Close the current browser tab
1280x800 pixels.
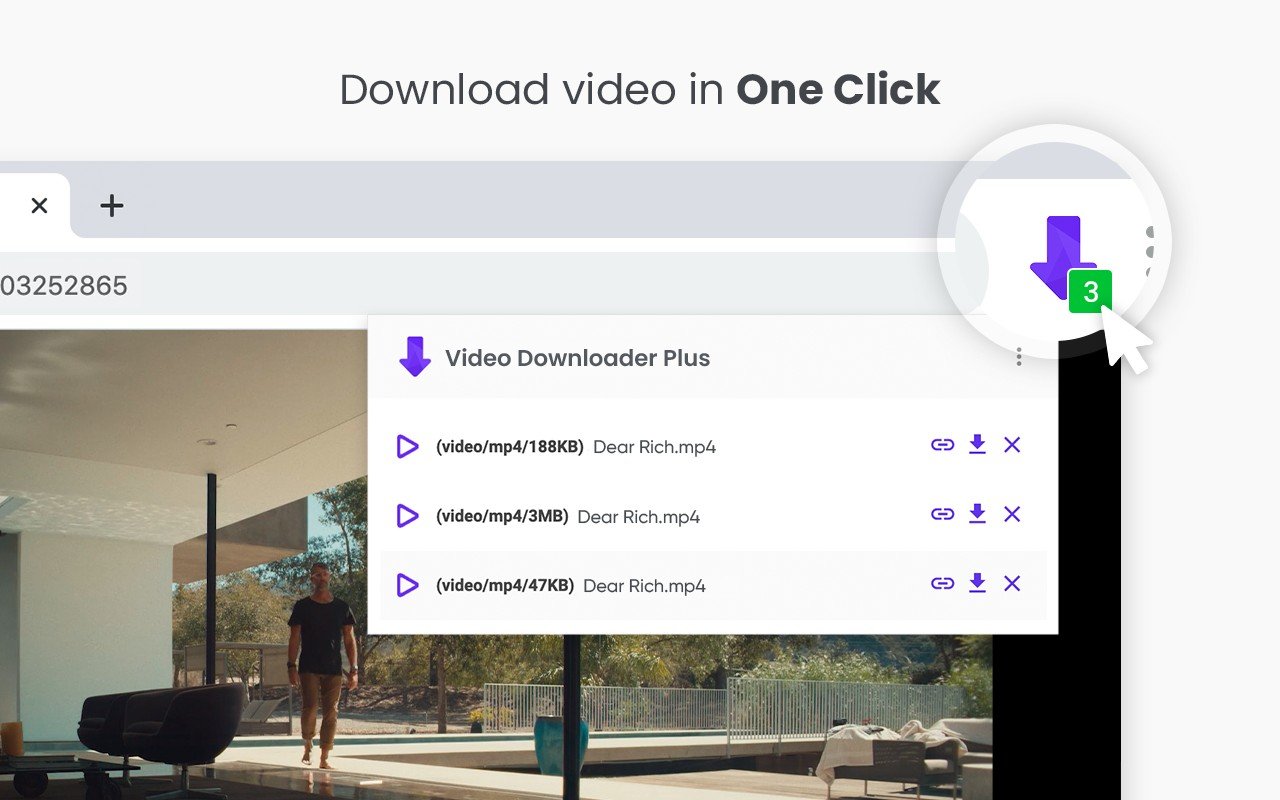pyautogui.click(x=39, y=205)
